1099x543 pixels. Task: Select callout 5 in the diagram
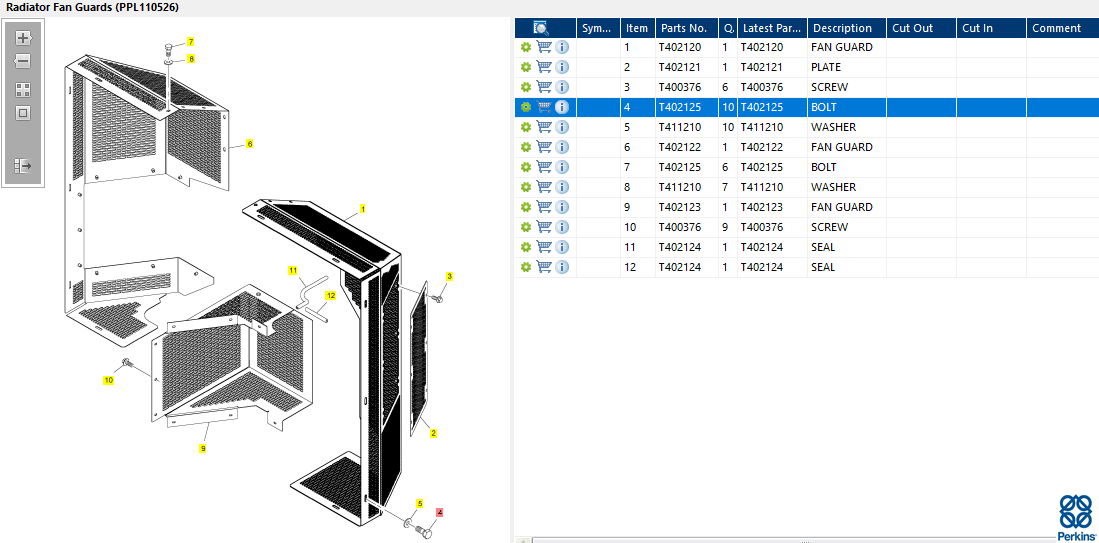click(420, 503)
